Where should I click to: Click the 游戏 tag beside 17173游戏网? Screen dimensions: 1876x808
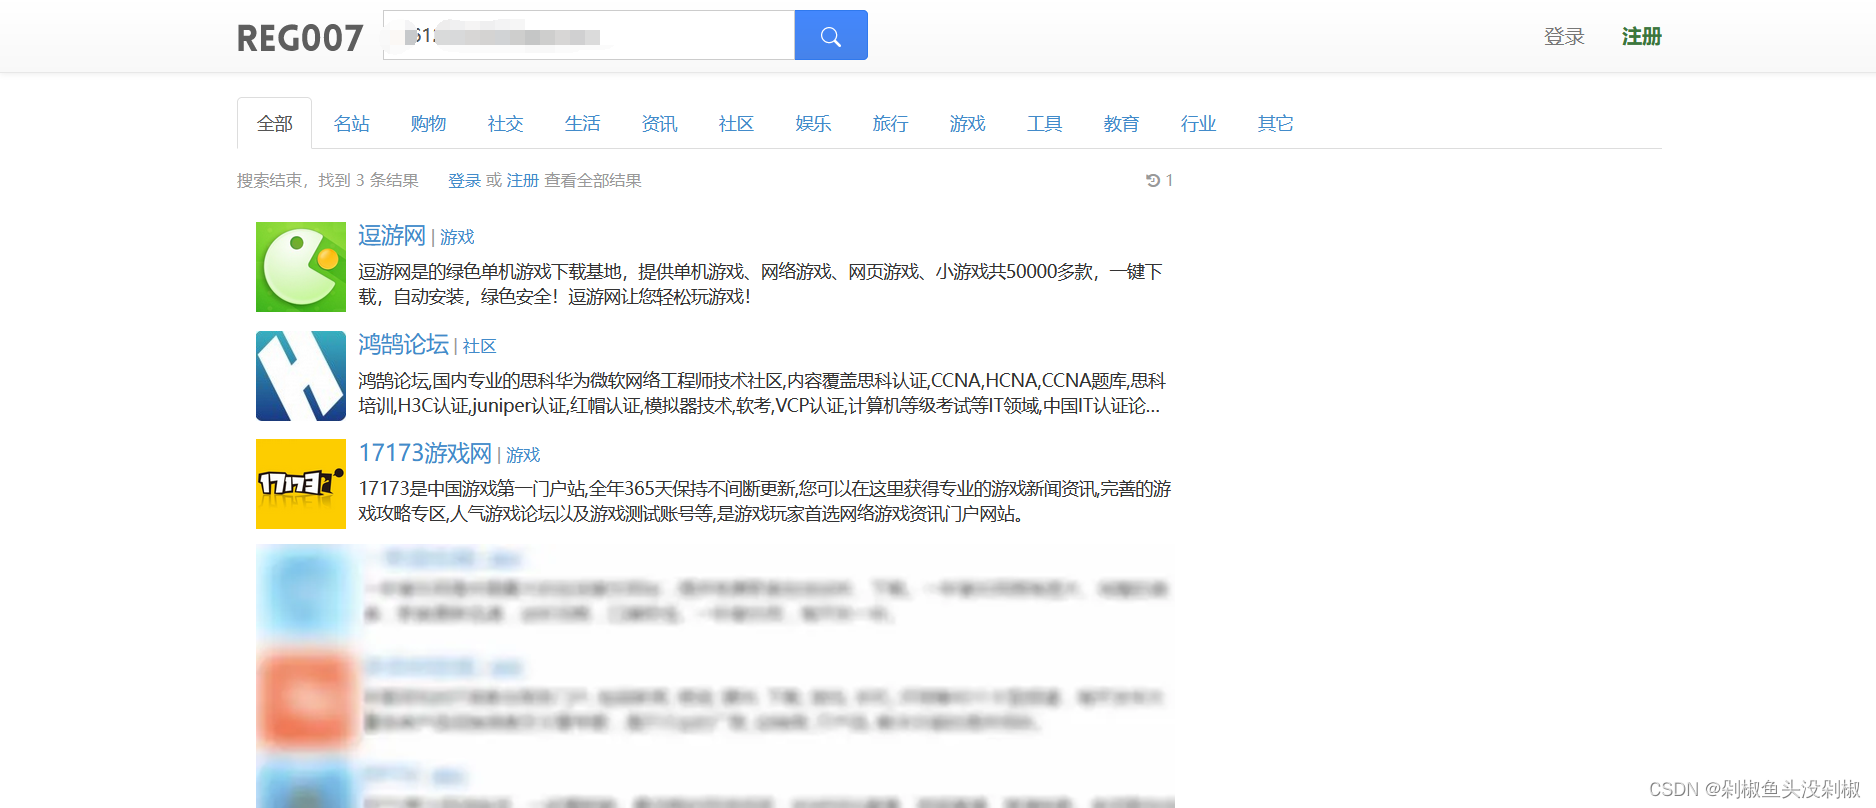pos(523,455)
